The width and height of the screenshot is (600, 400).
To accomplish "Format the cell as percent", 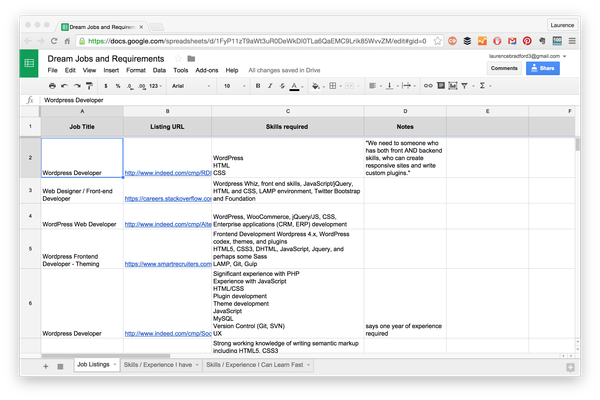I will click(x=118, y=86).
